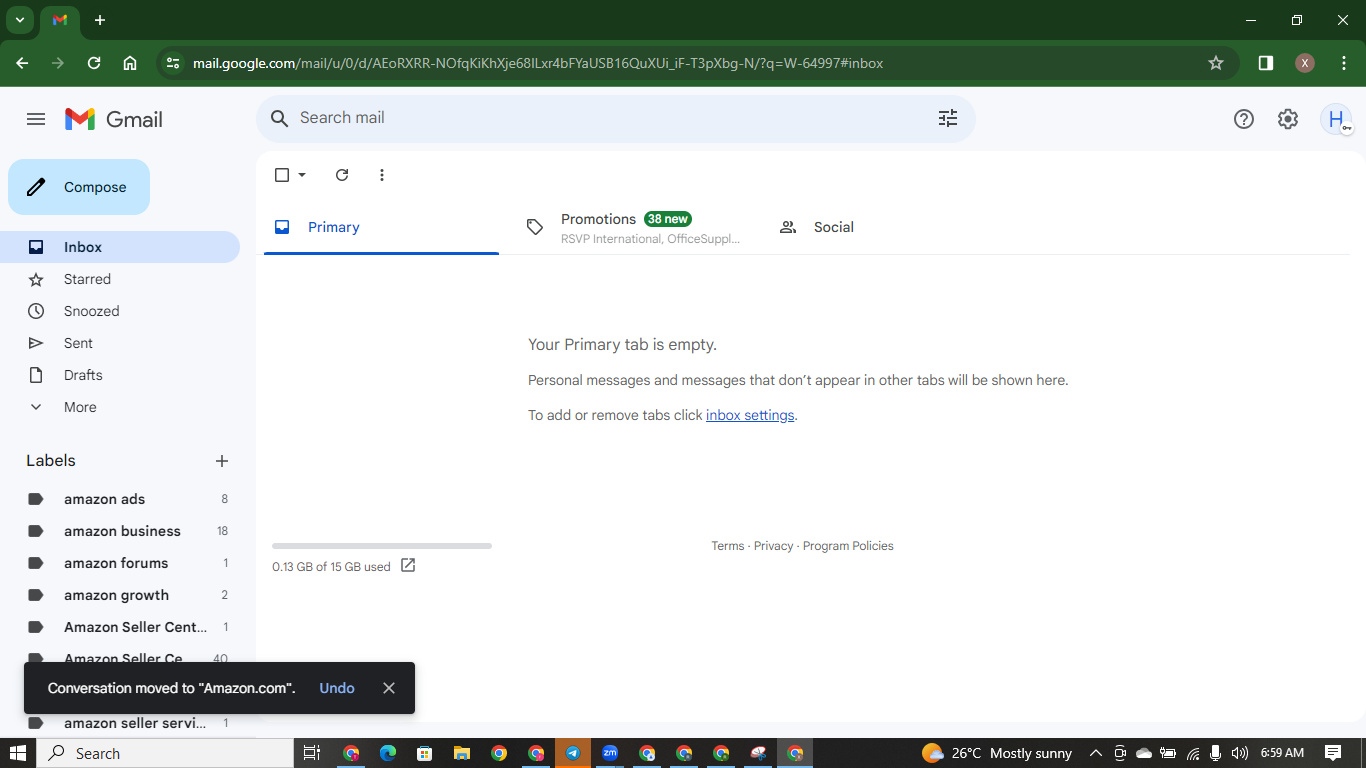Open the Program Policies link
This screenshot has height=768, width=1366.
(x=848, y=546)
